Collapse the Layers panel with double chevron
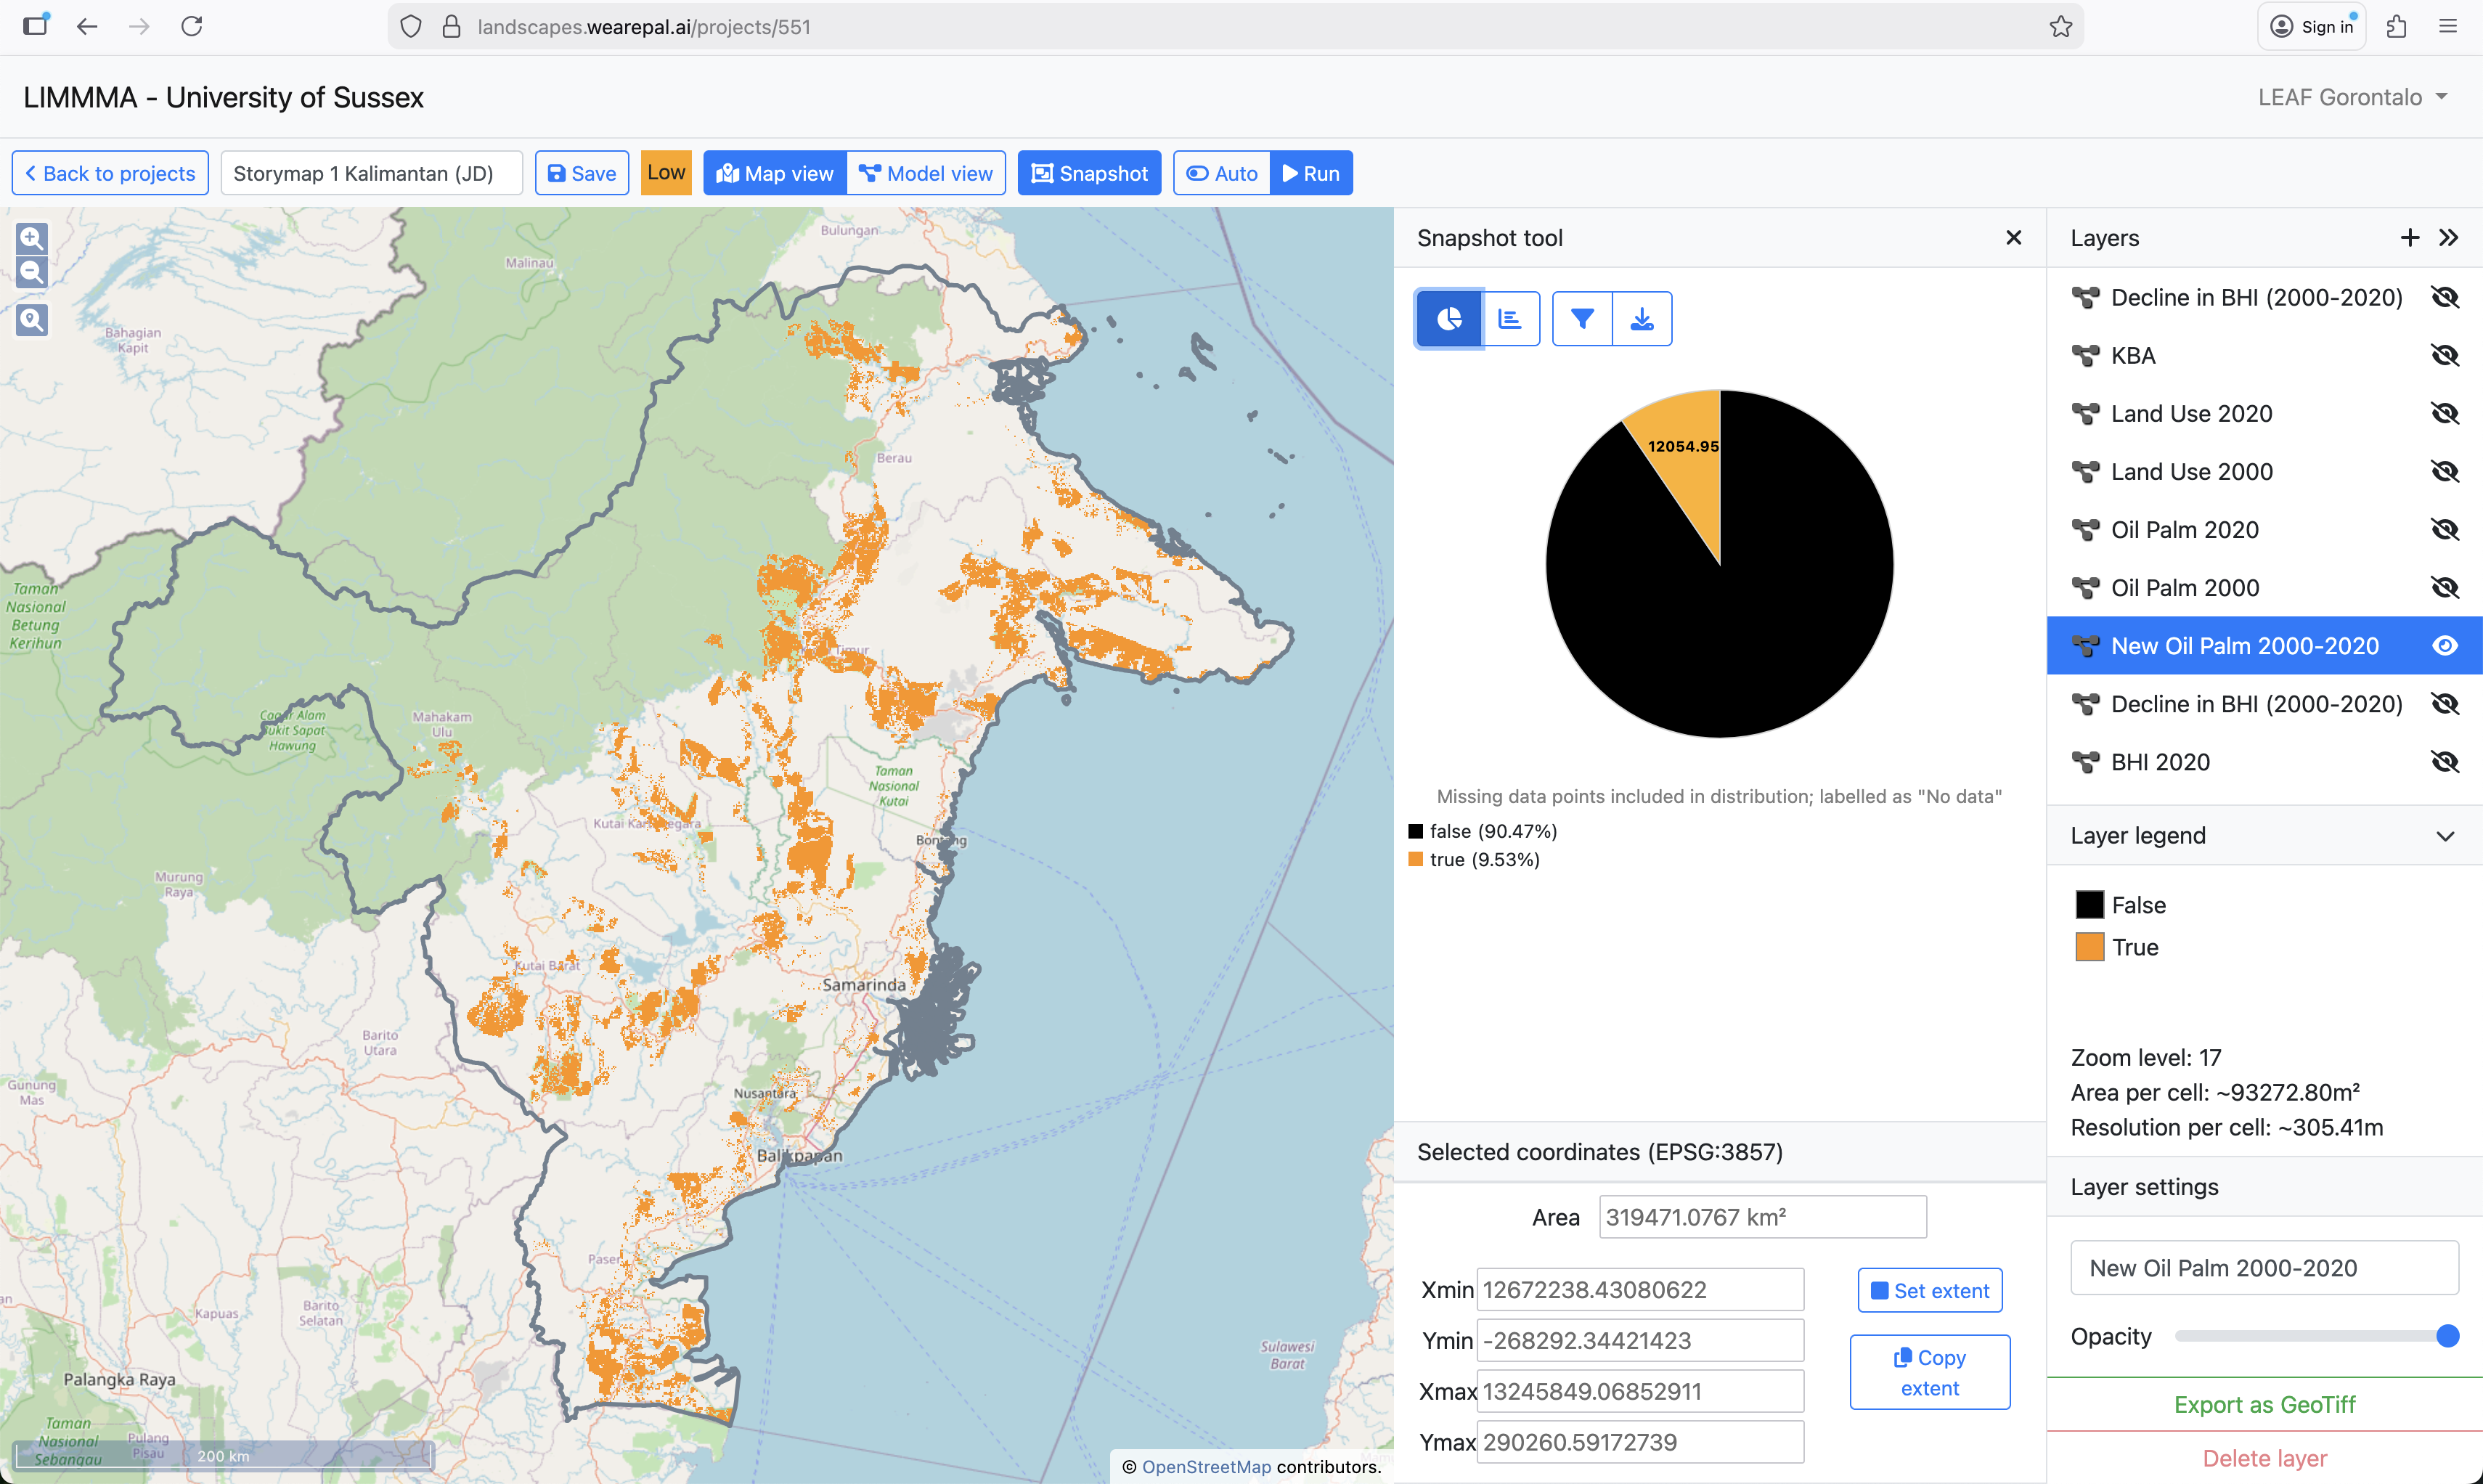 (2449, 238)
